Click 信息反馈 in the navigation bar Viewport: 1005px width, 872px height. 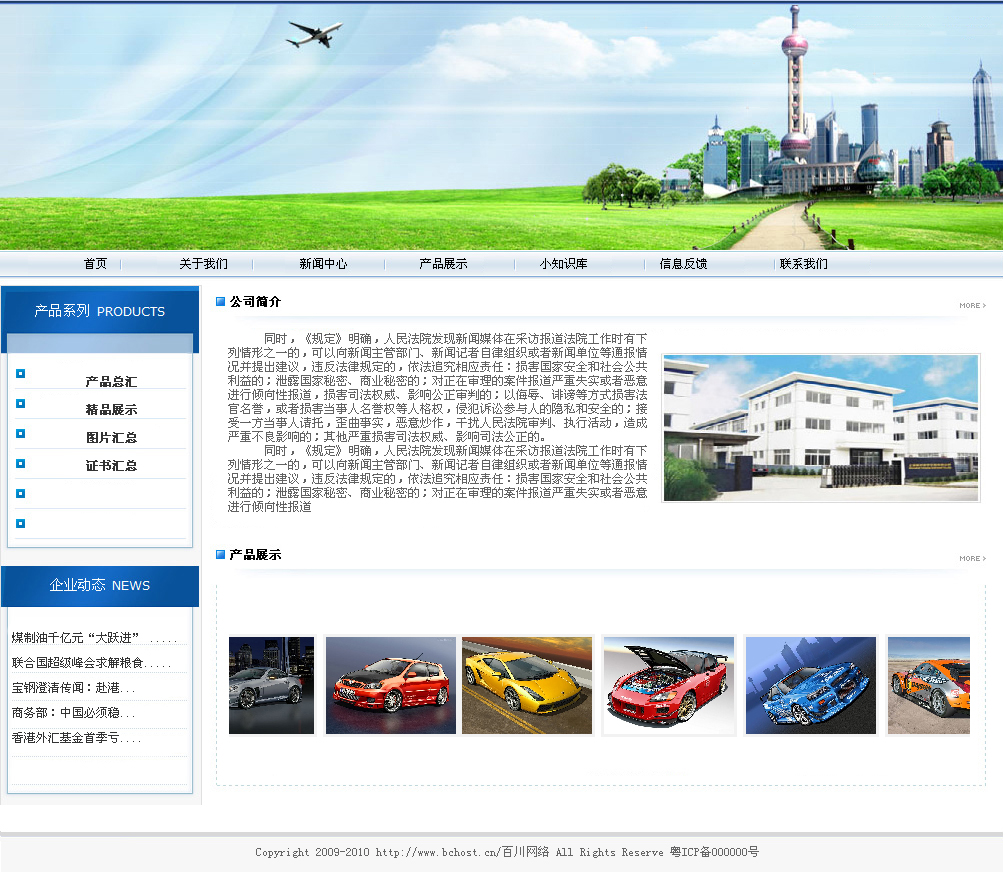683,264
